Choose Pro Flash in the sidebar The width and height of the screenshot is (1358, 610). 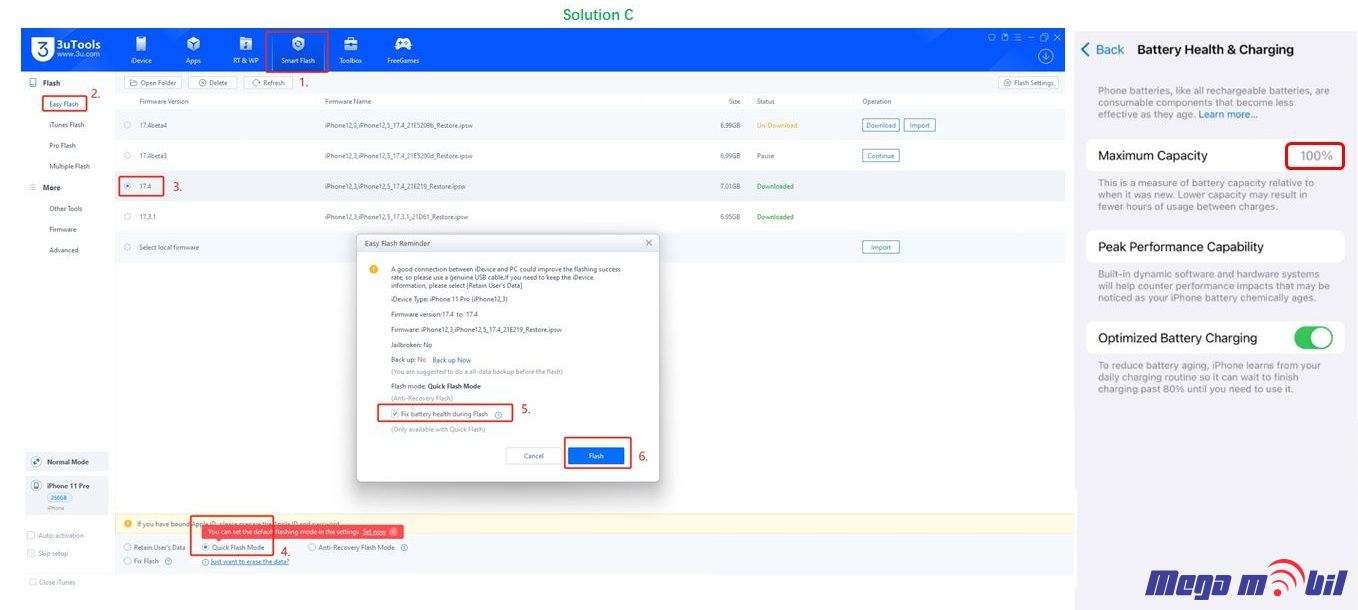(63, 146)
